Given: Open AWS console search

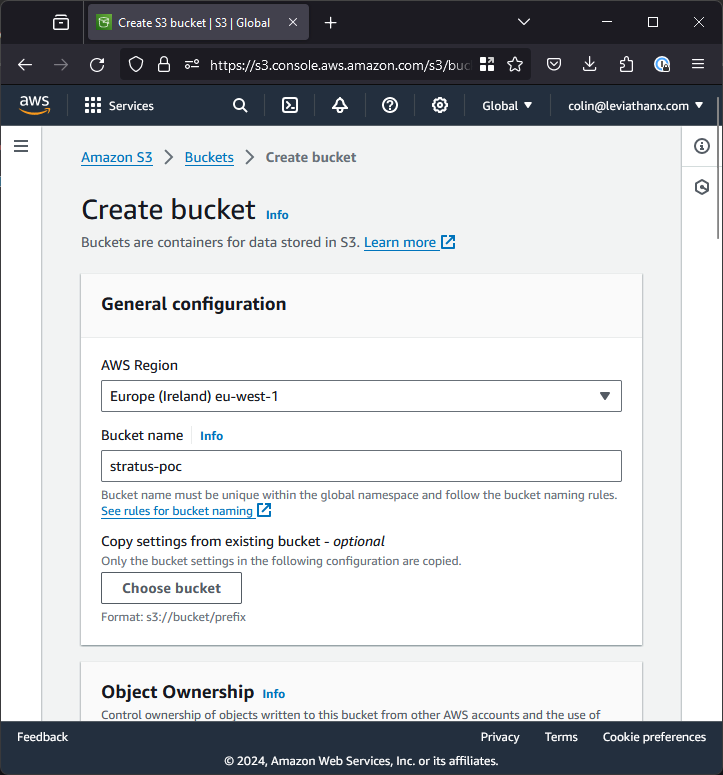Looking at the screenshot, I should [x=240, y=105].
